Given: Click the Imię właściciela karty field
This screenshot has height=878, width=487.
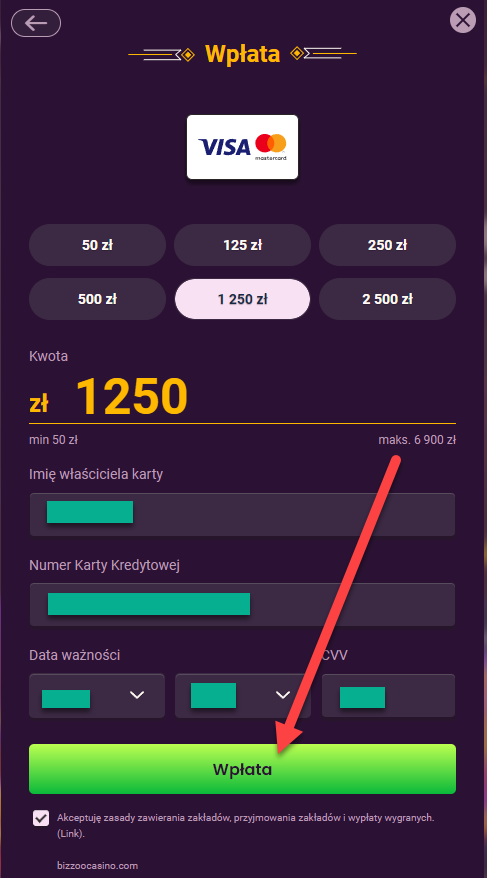Looking at the screenshot, I should 242,515.
